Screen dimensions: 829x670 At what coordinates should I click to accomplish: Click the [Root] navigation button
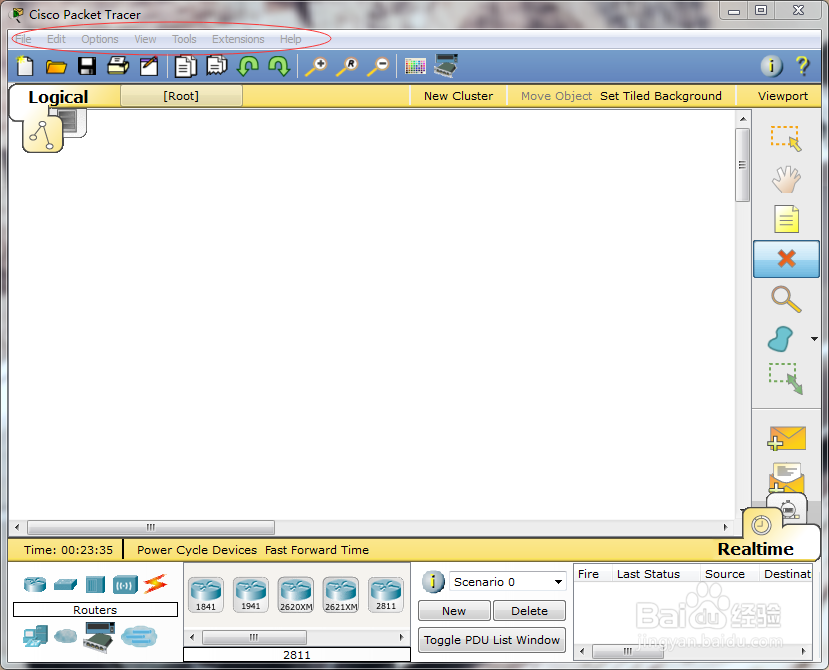(x=181, y=96)
